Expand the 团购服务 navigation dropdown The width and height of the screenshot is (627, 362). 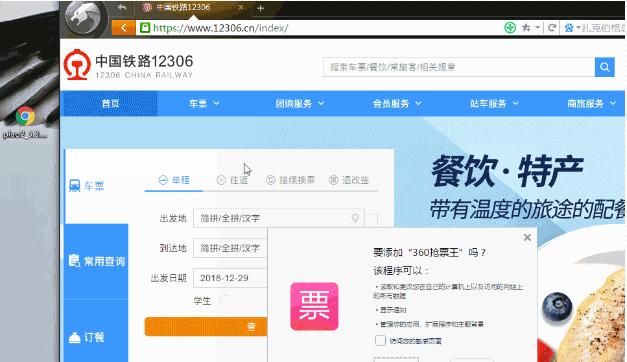point(299,104)
